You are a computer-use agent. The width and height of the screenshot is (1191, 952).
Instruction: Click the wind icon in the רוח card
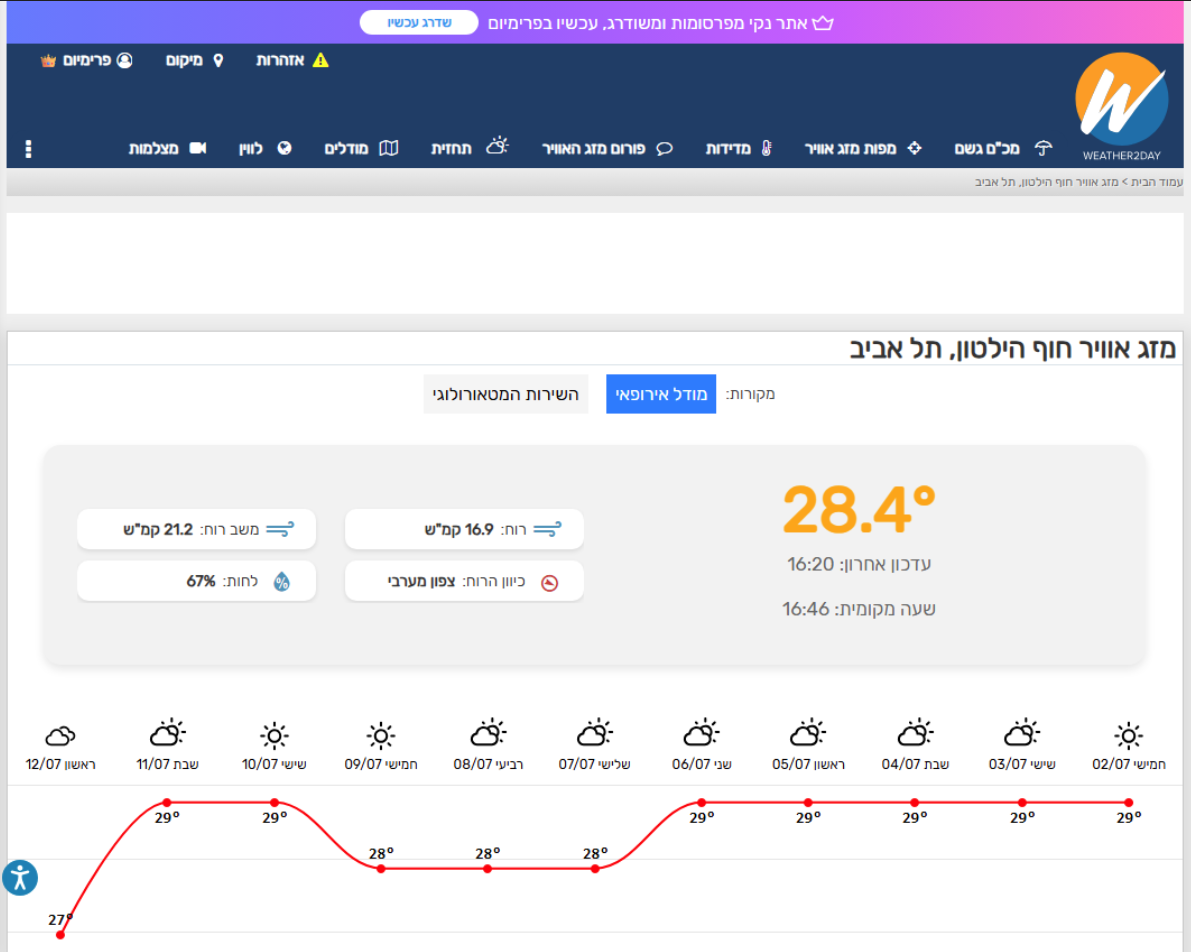click(548, 530)
